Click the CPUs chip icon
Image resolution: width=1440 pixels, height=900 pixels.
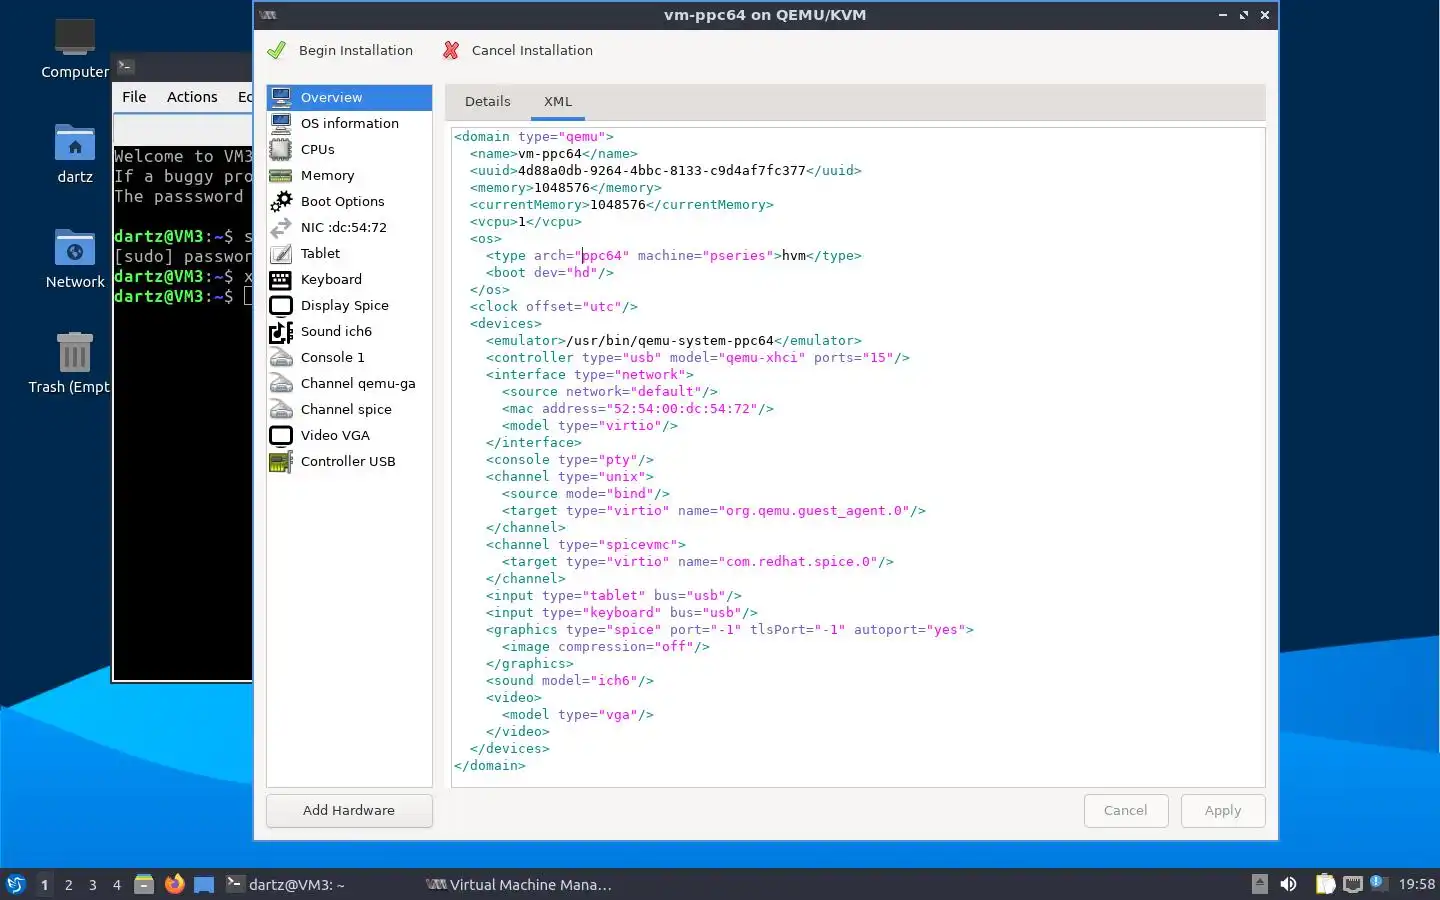coord(281,149)
